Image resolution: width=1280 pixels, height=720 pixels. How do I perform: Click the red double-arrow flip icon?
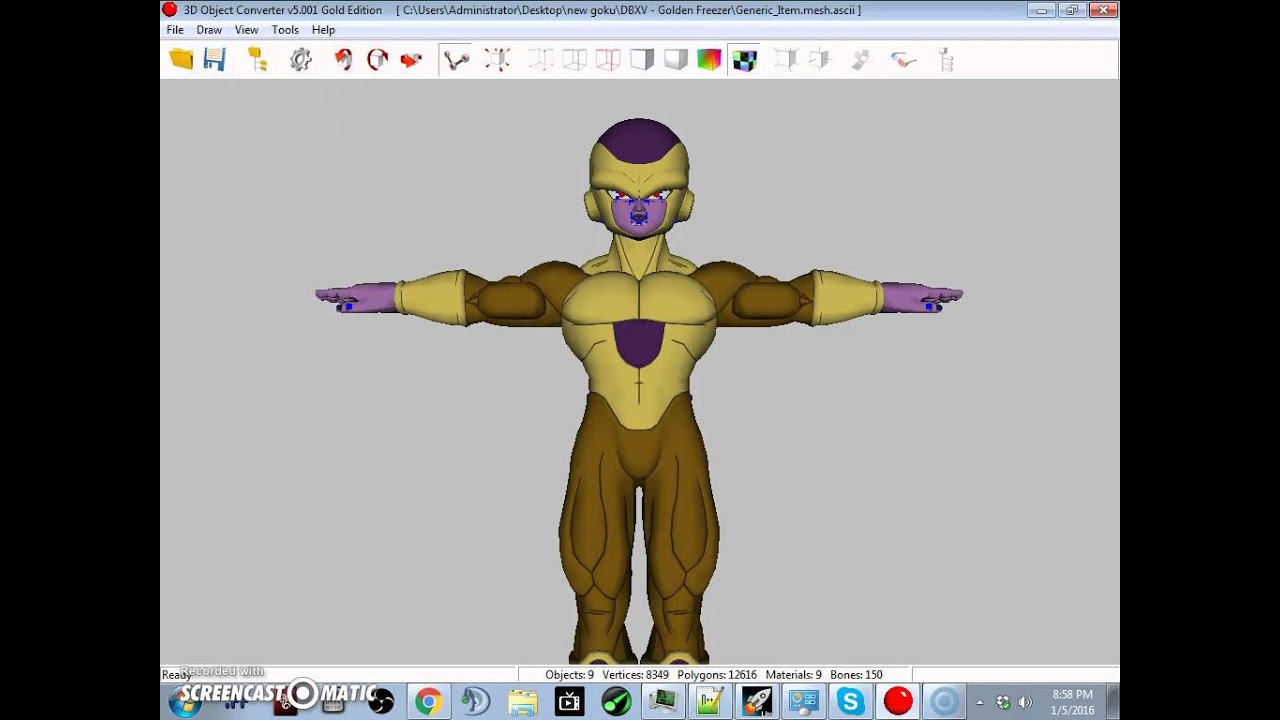(411, 60)
